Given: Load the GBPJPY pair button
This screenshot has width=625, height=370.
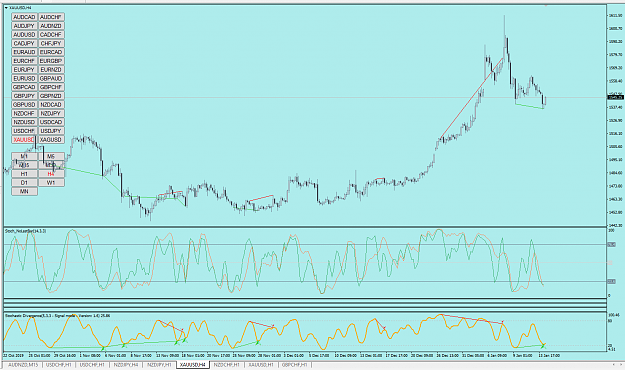Looking at the screenshot, I should (24, 96).
